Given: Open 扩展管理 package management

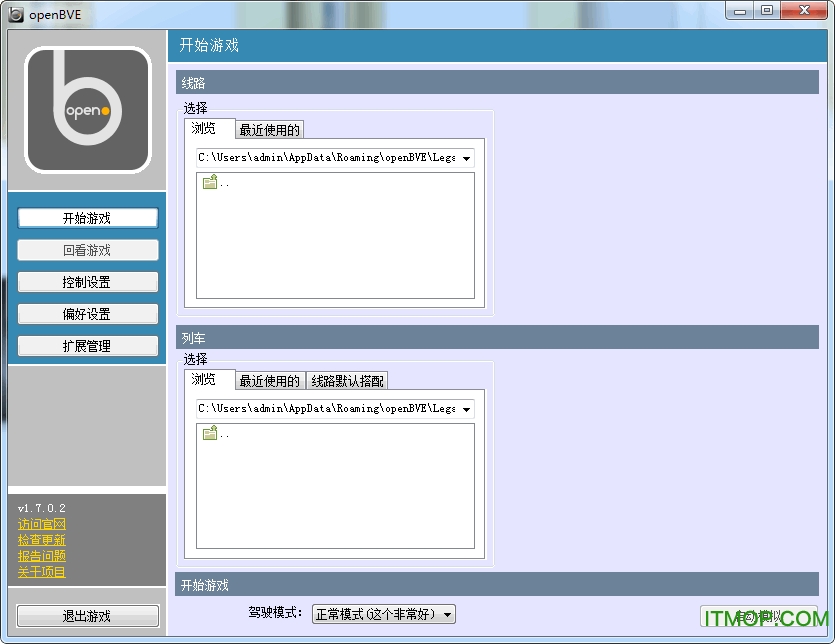Looking at the screenshot, I should (87, 346).
